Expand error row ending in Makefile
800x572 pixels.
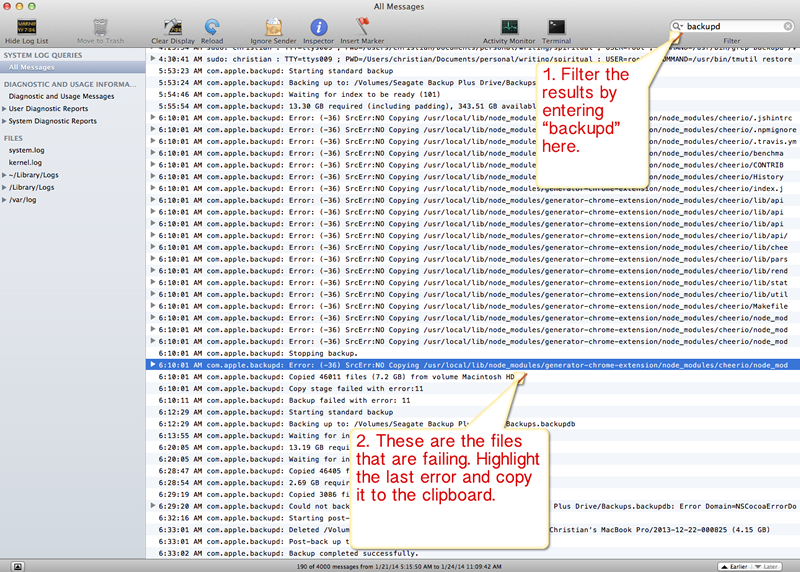152,306
